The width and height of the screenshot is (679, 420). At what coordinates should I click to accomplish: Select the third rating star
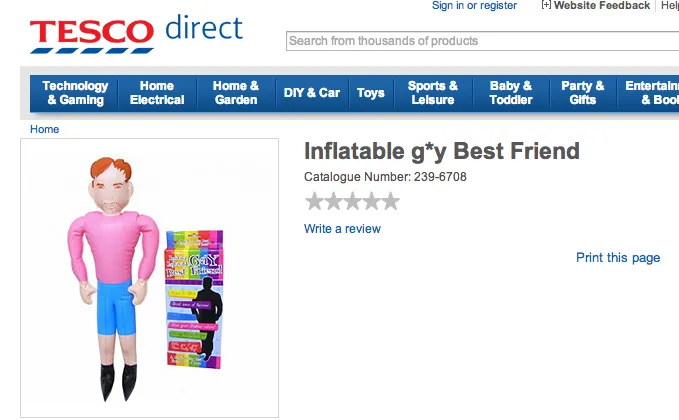[352, 202]
